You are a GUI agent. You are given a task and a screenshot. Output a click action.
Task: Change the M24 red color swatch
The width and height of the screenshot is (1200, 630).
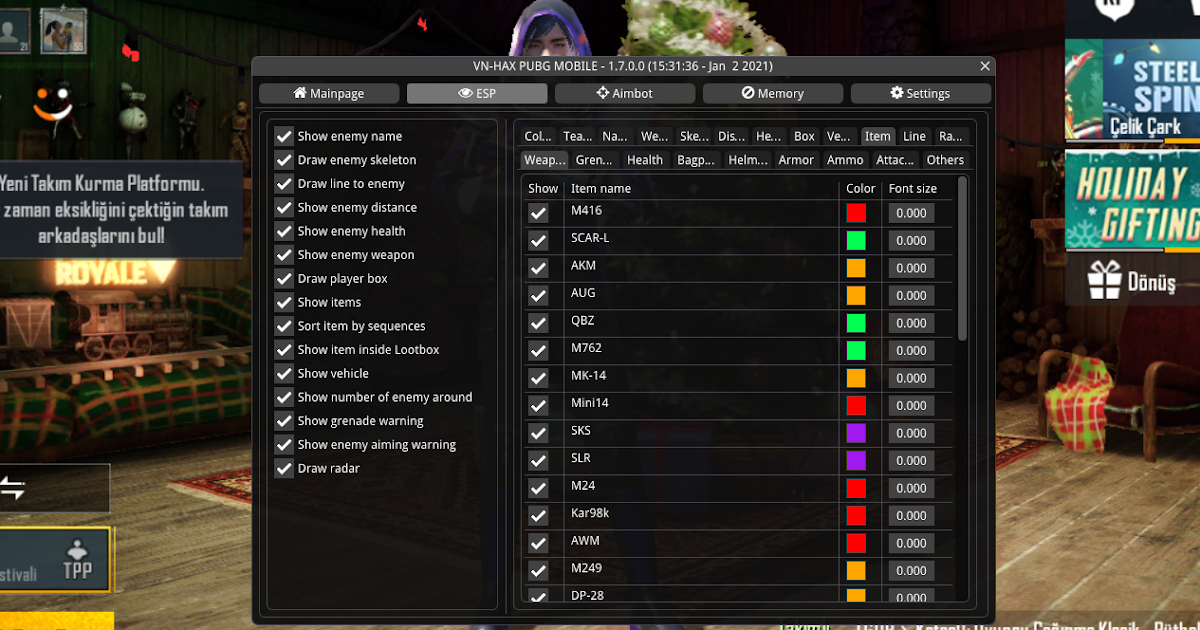[856, 488]
